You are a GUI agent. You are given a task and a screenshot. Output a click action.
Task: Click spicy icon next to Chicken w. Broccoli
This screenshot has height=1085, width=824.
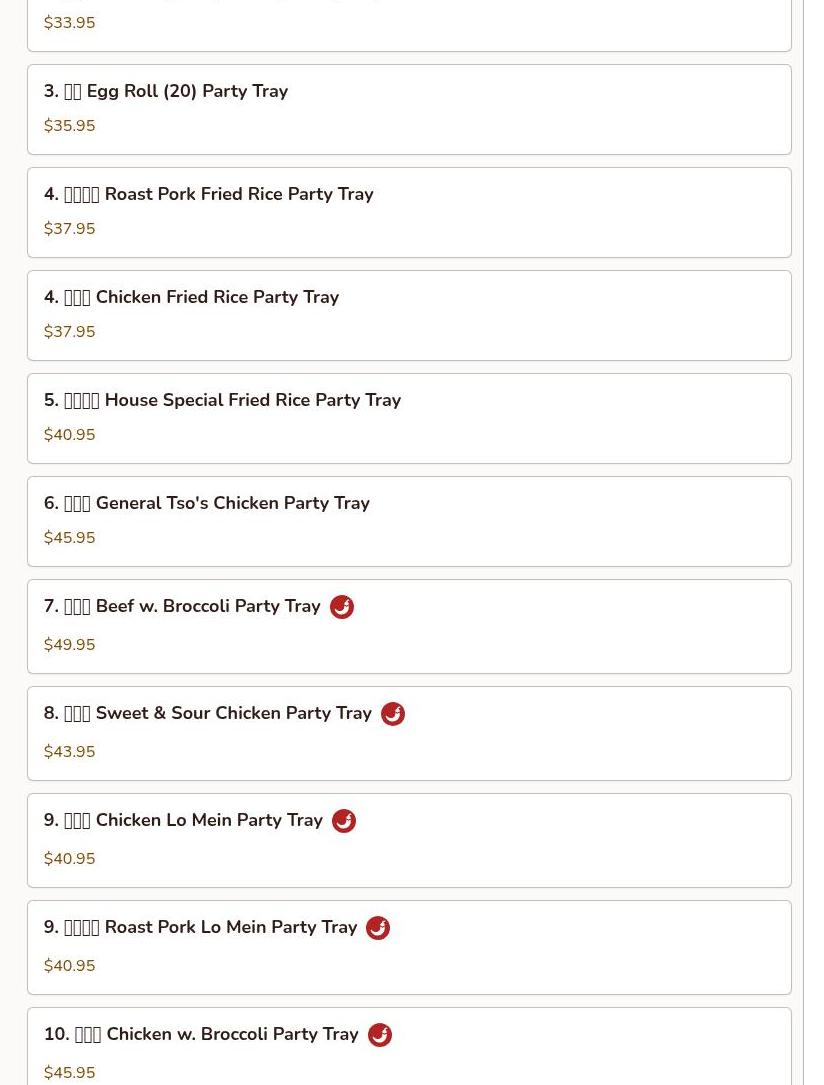pyautogui.click(x=380, y=1035)
